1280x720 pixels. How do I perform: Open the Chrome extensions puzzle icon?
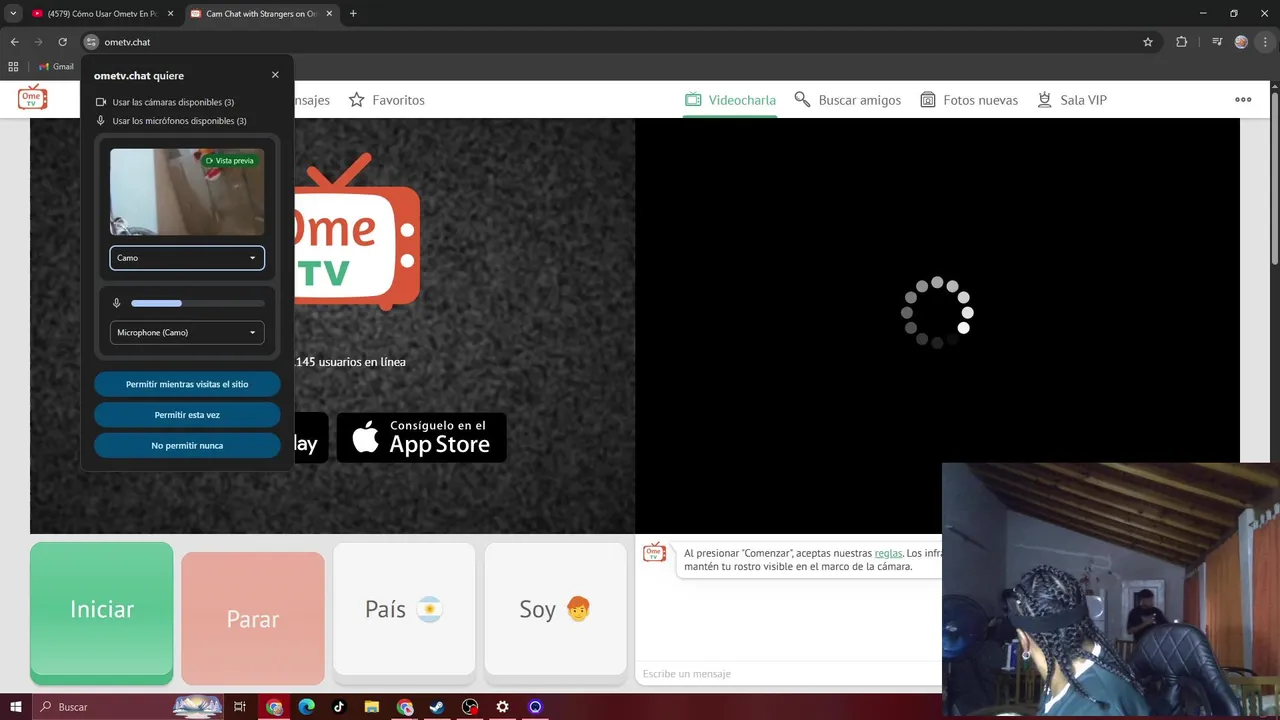[1181, 42]
